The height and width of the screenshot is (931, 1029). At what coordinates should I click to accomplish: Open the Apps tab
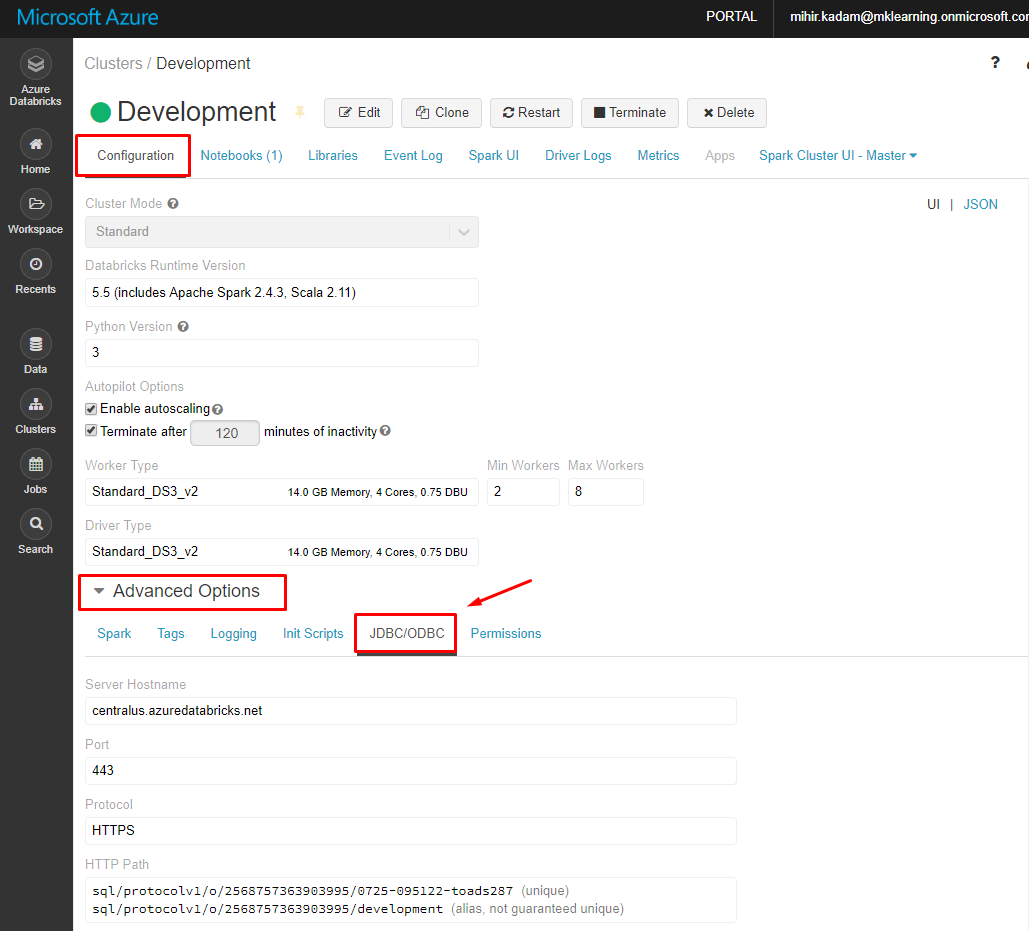point(720,155)
